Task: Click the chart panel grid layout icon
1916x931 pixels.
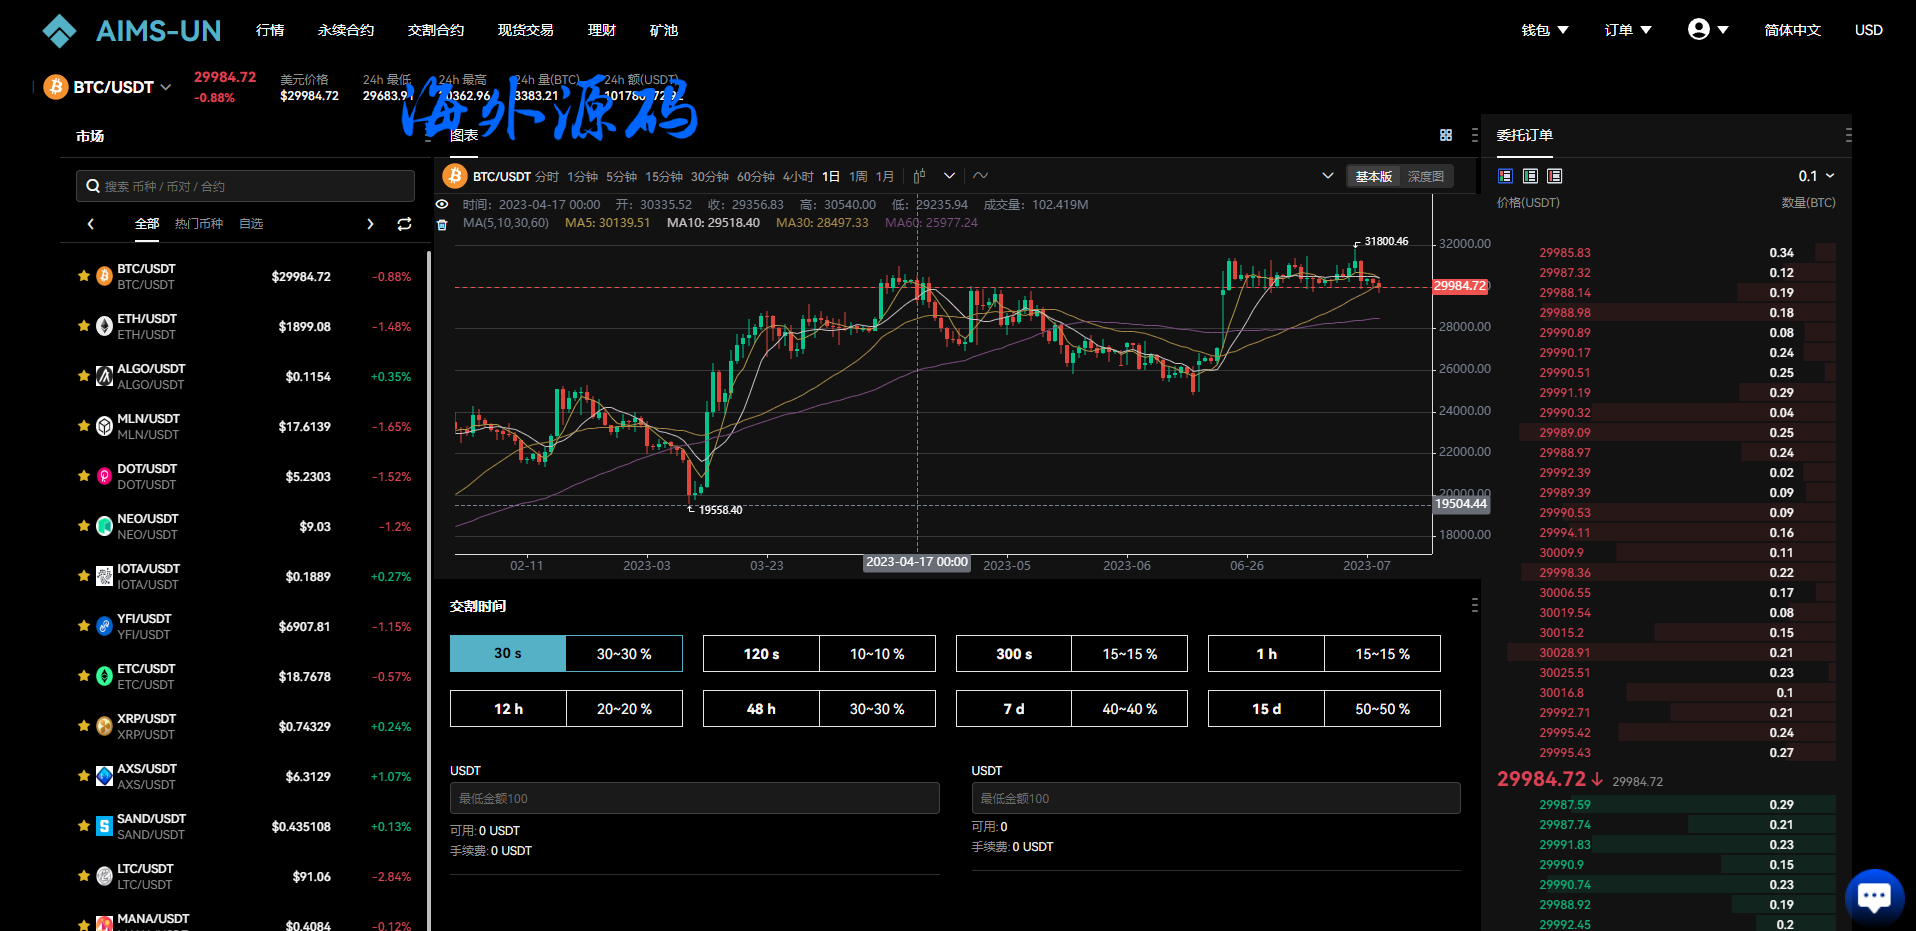Action: [1445, 135]
